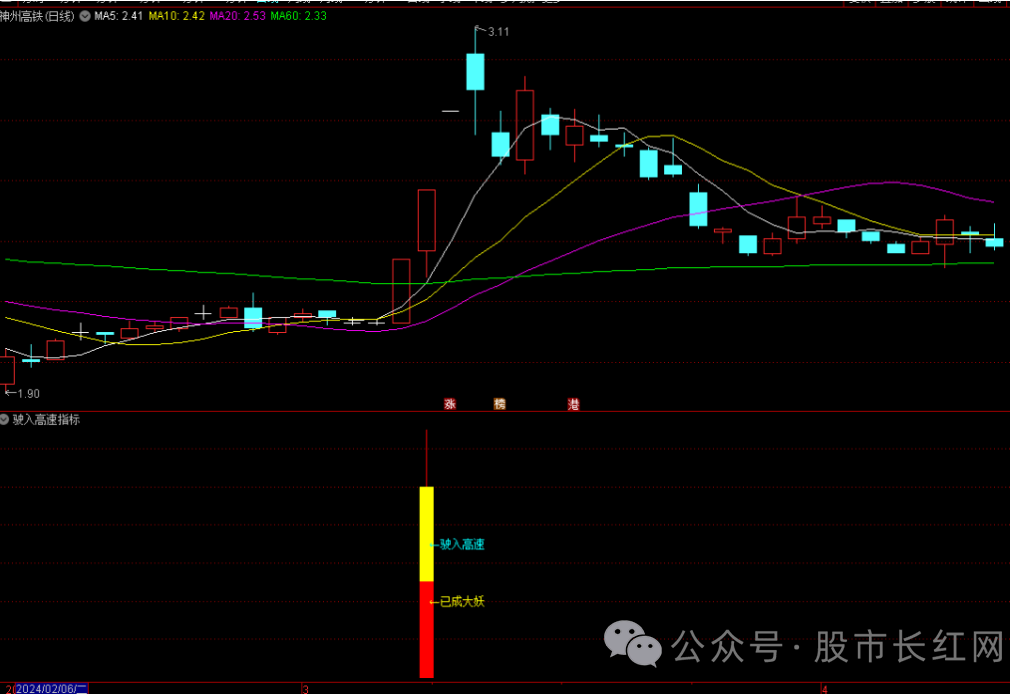This screenshot has width=1010, height=698.
Task: Click the 2024/02/06/二 date label
Action: (x=52, y=689)
